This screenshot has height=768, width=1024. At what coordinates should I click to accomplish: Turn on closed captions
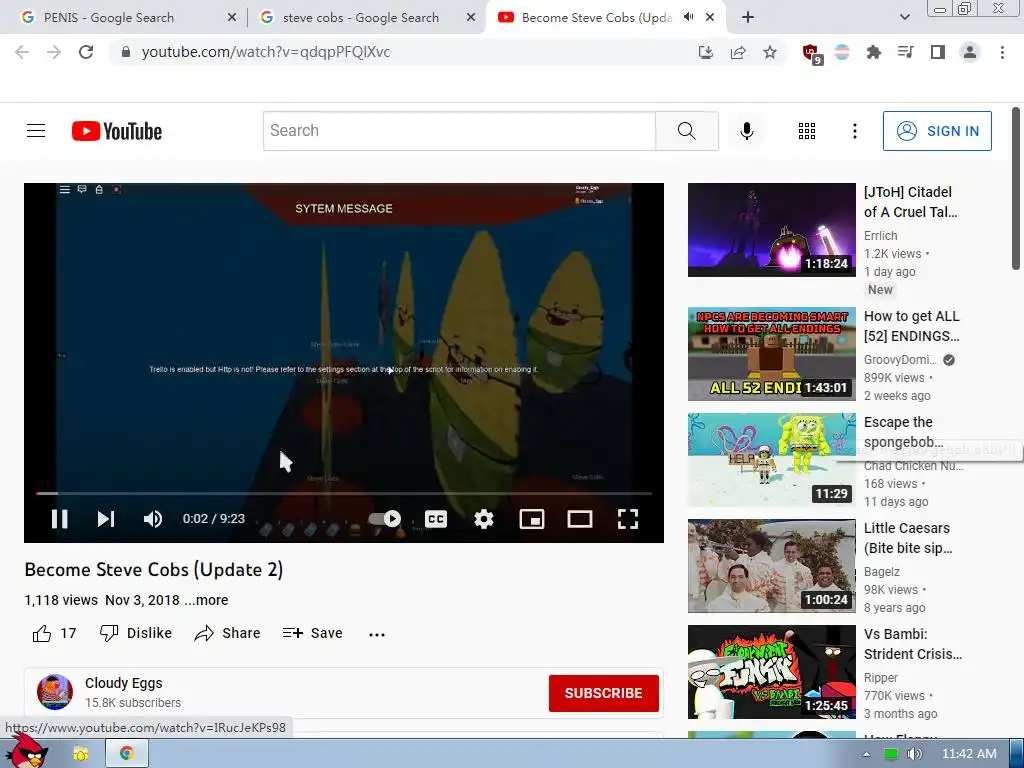[436, 519]
